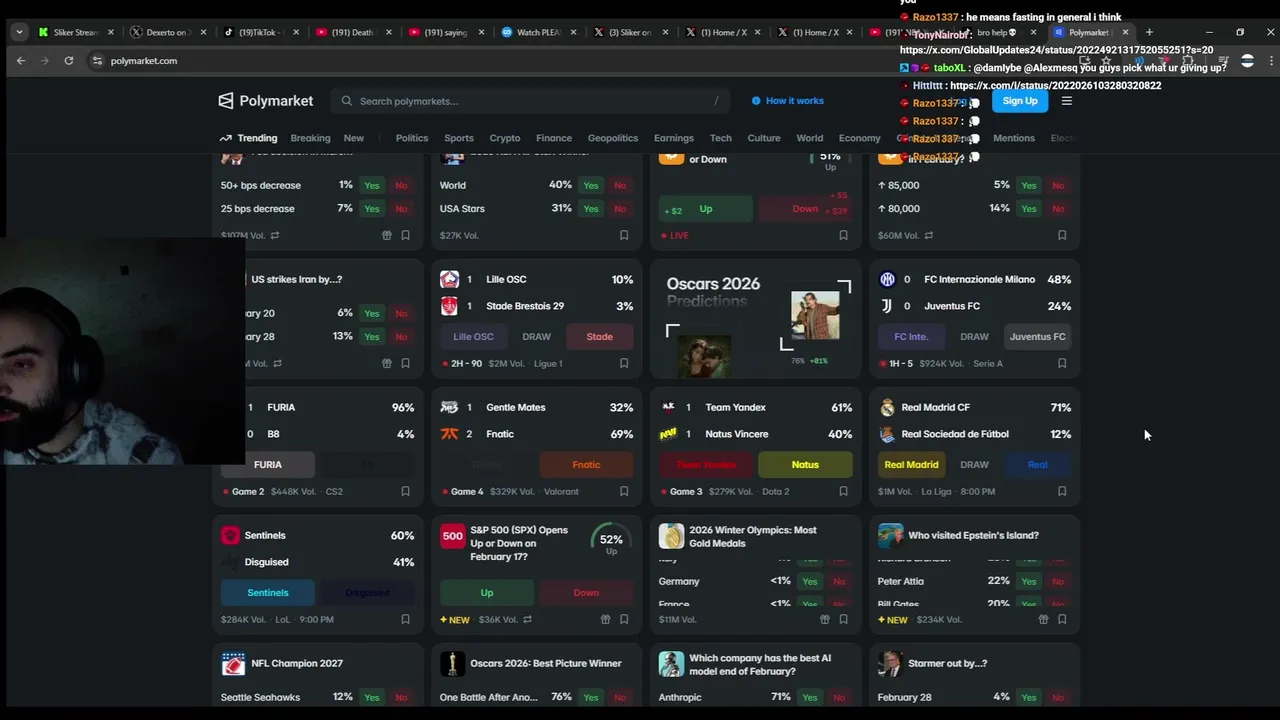Click Yes for World at 40%
Viewport: 1280px width, 720px height.
coord(591,185)
